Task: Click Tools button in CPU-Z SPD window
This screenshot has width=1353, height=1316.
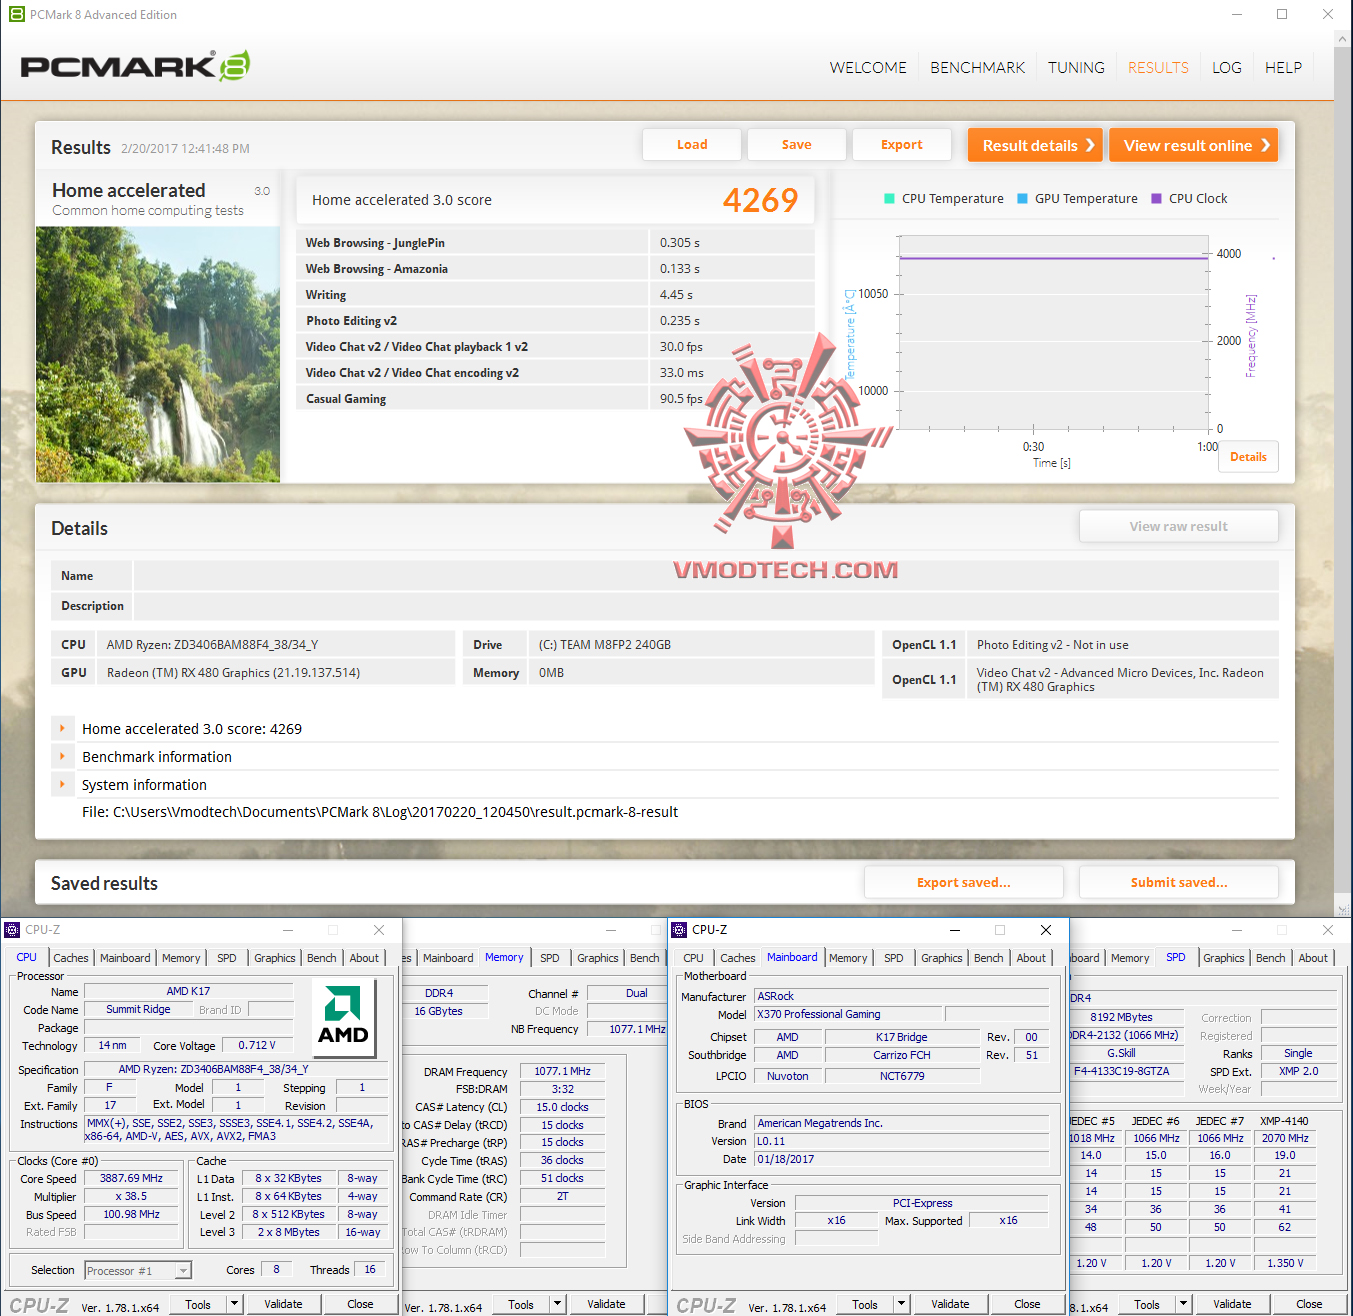Action: tap(1147, 1304)
